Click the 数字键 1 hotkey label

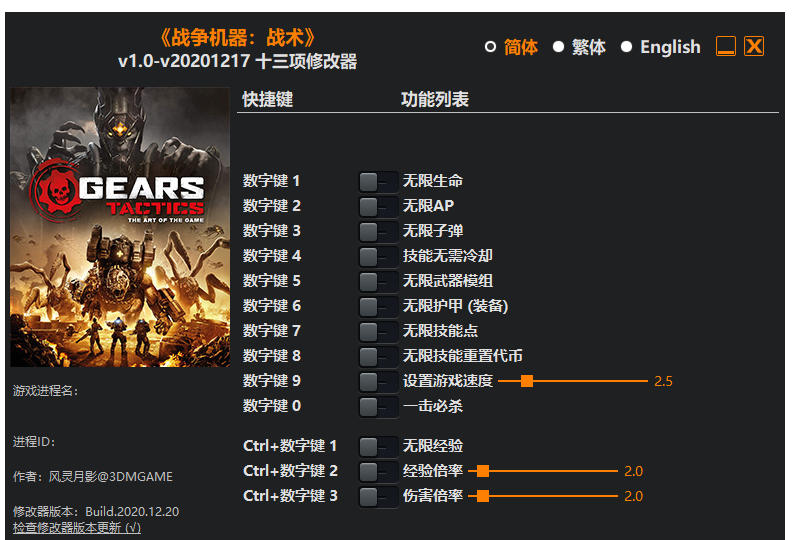(271, 181)
